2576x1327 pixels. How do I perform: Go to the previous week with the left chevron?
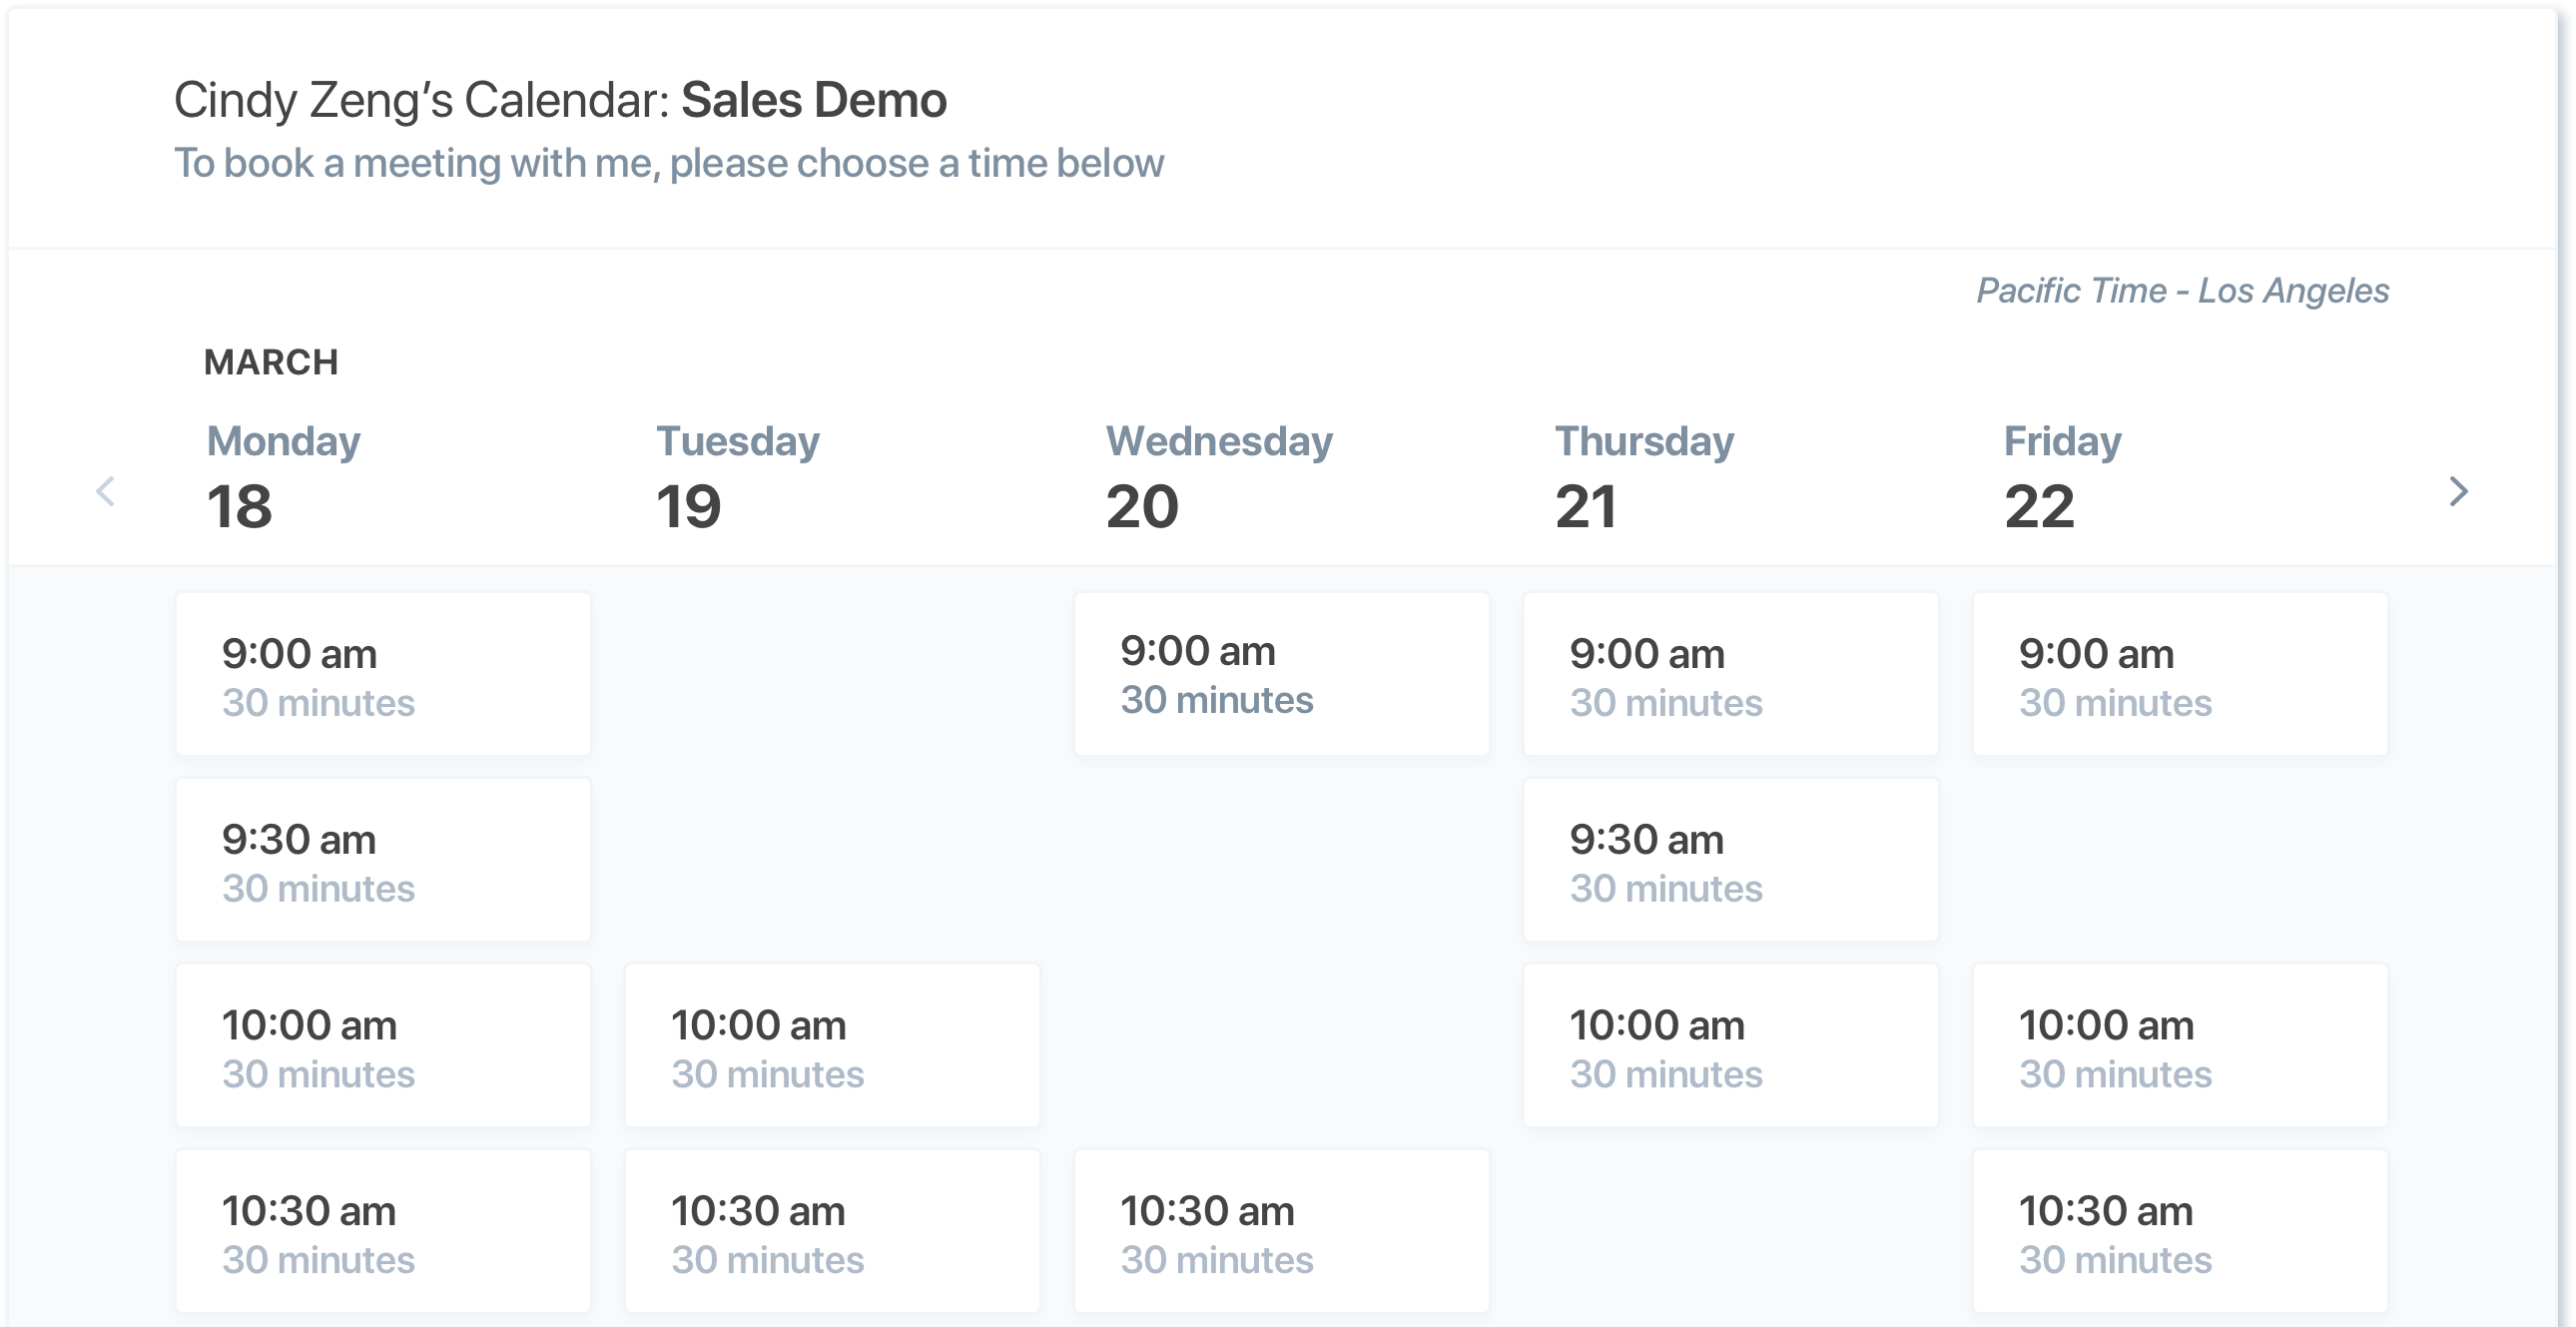click(105, 491)
